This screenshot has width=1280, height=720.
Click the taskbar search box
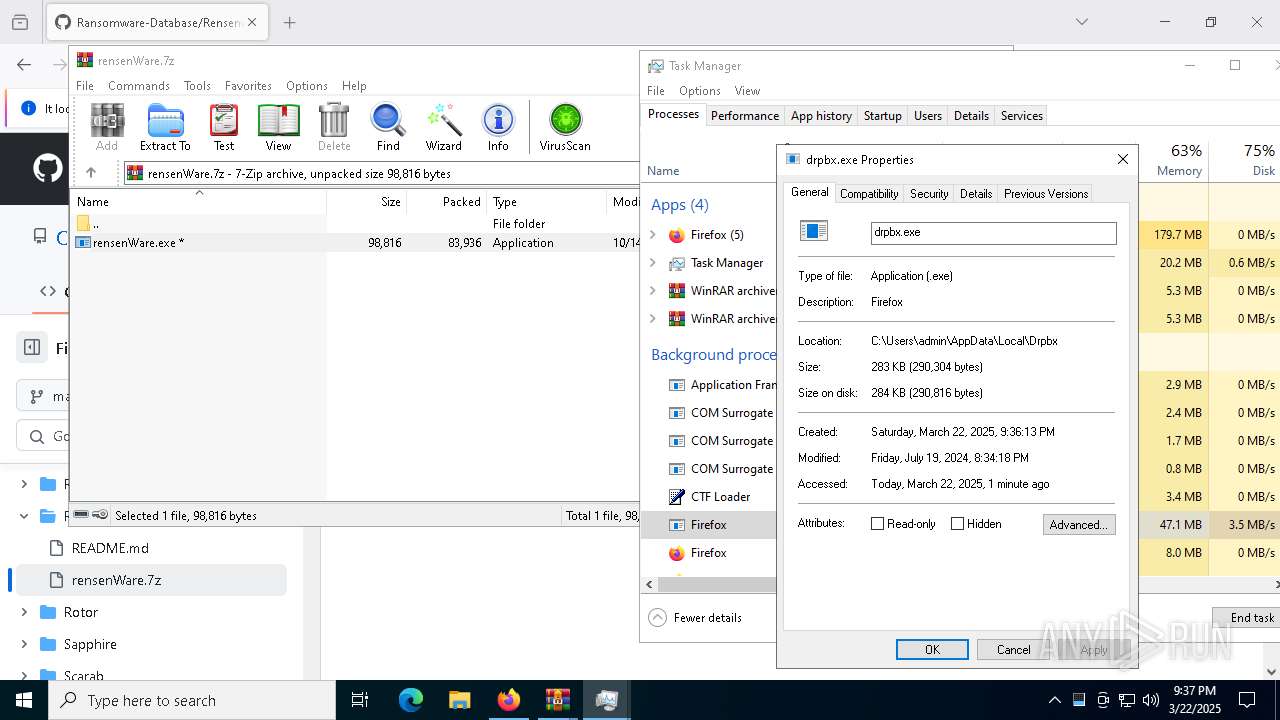click(x=192, y=700)
